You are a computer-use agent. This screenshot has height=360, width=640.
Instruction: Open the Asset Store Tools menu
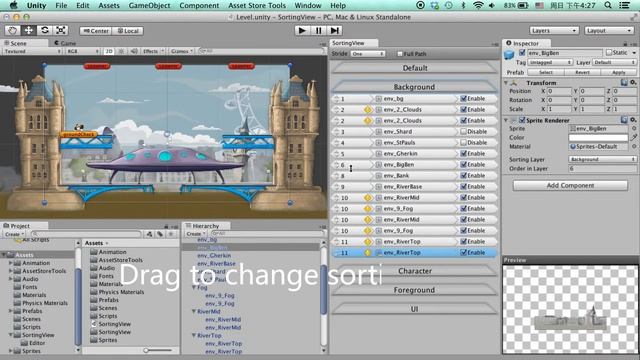click(257, 5)
